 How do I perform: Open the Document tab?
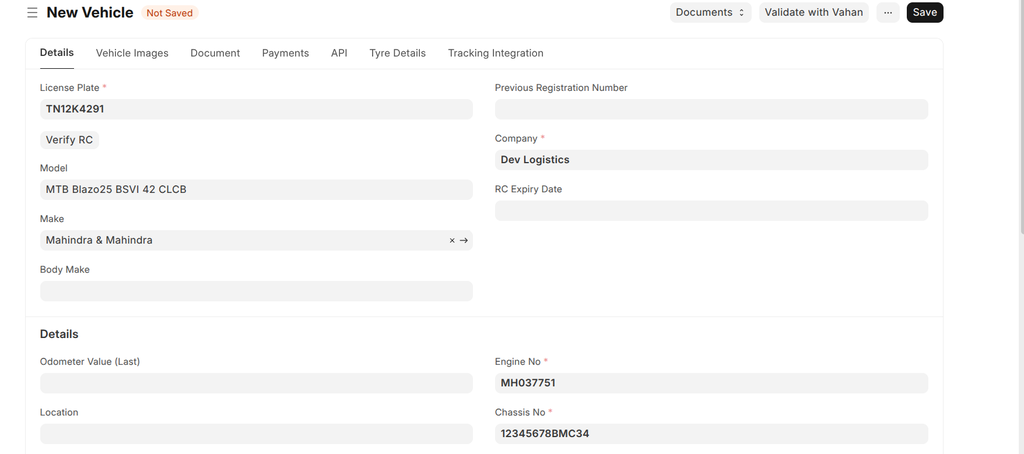point(215,53)
